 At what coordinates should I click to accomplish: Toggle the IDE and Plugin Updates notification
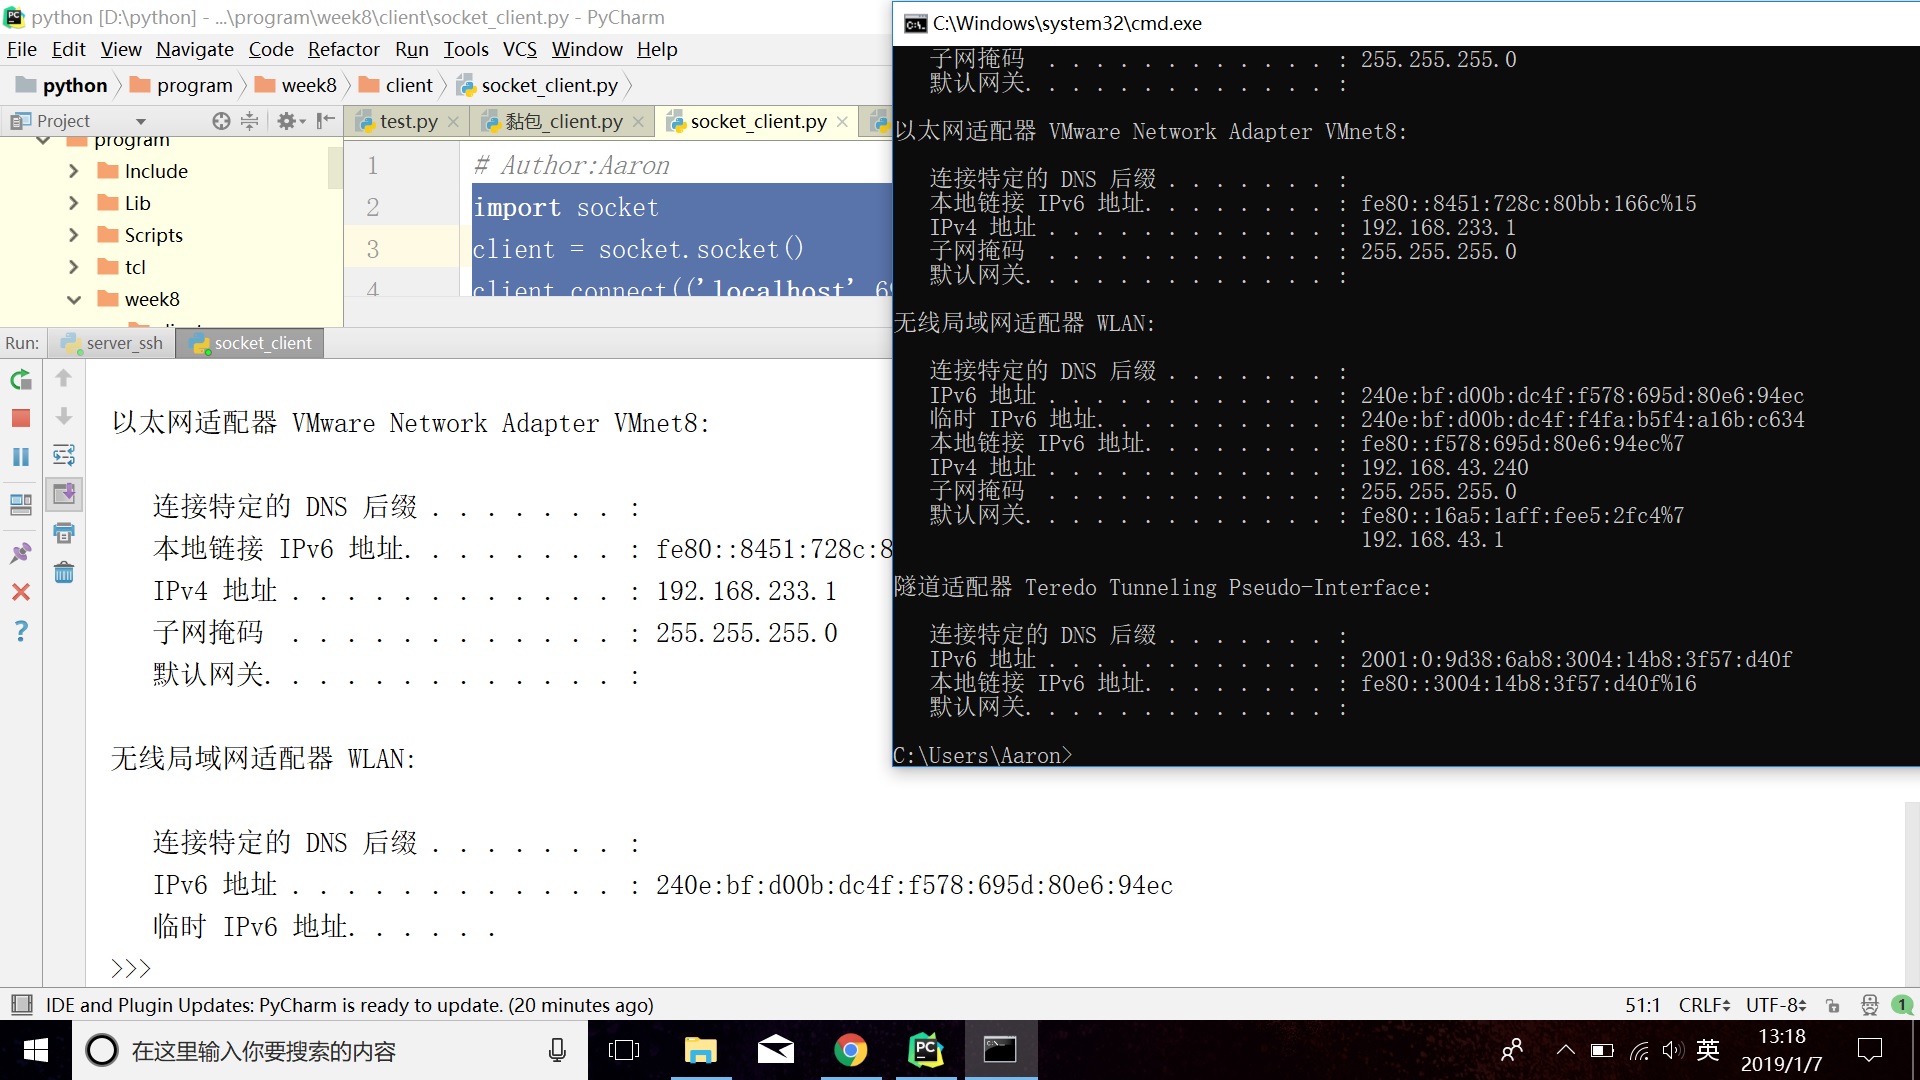pos(22,1004)
